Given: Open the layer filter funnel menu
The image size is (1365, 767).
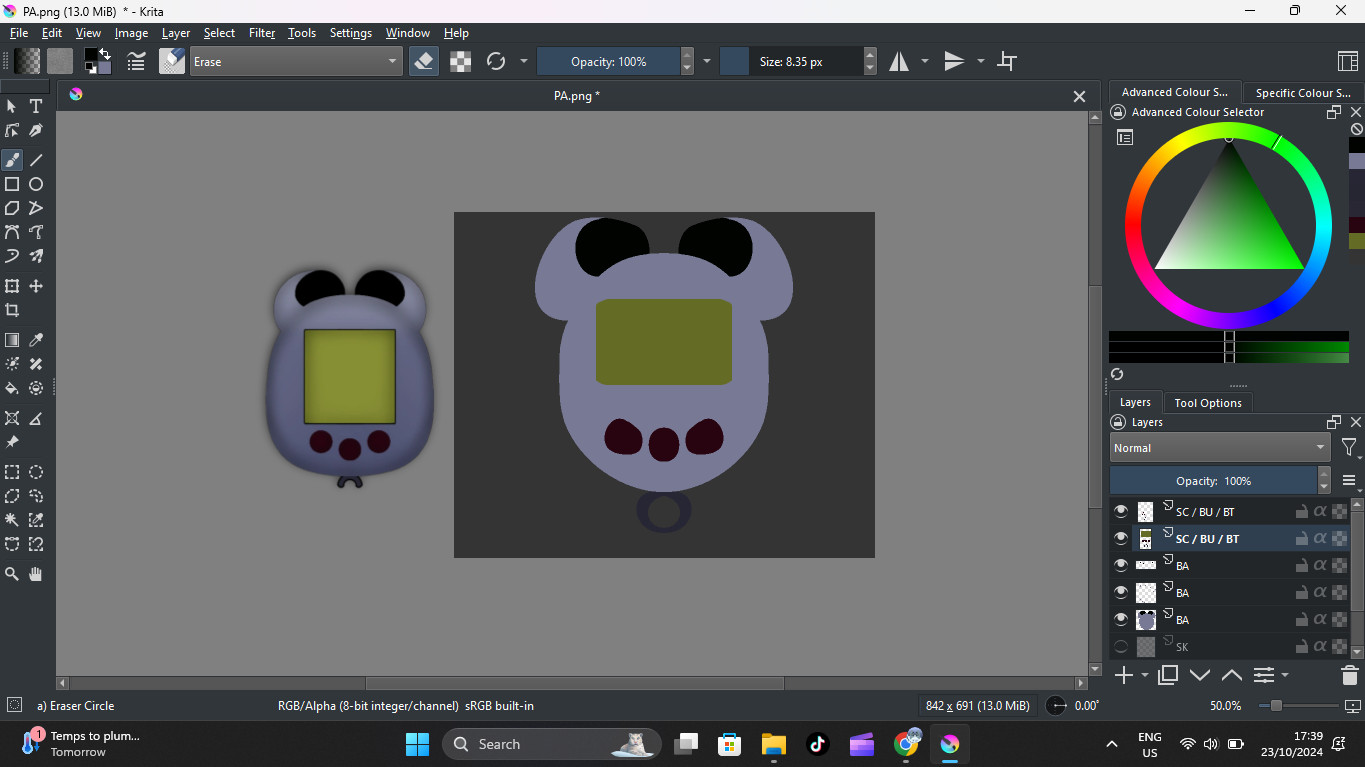Looking at the screenshot, I should coord(1349,448).
